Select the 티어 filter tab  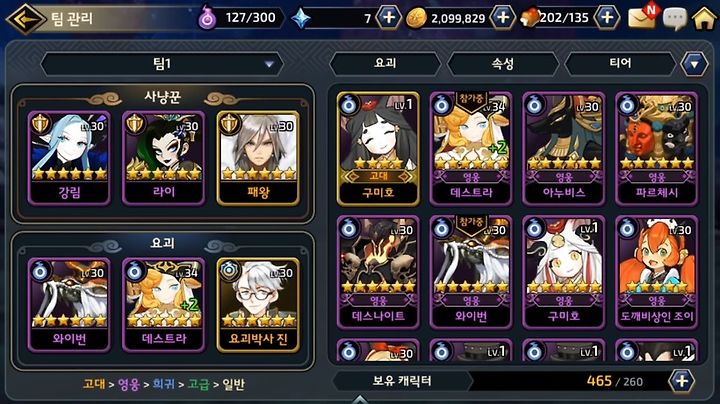(620, 63)
